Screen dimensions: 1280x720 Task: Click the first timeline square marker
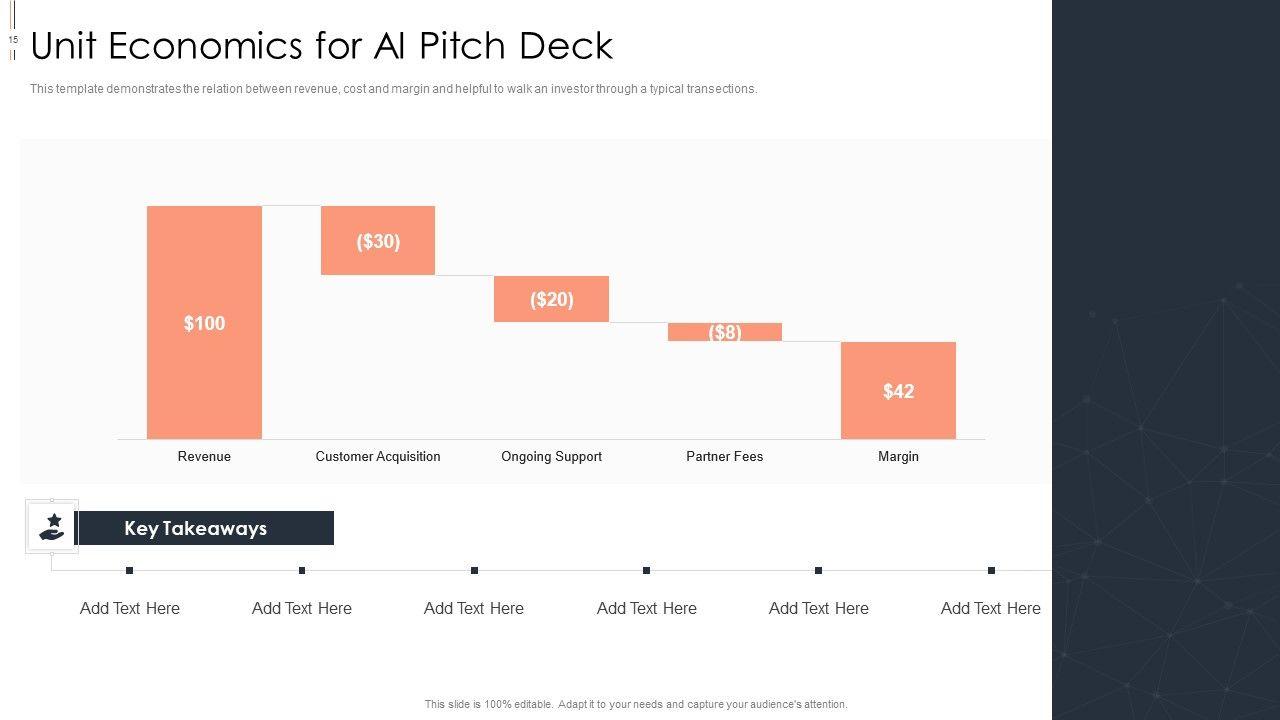(130, 571)
